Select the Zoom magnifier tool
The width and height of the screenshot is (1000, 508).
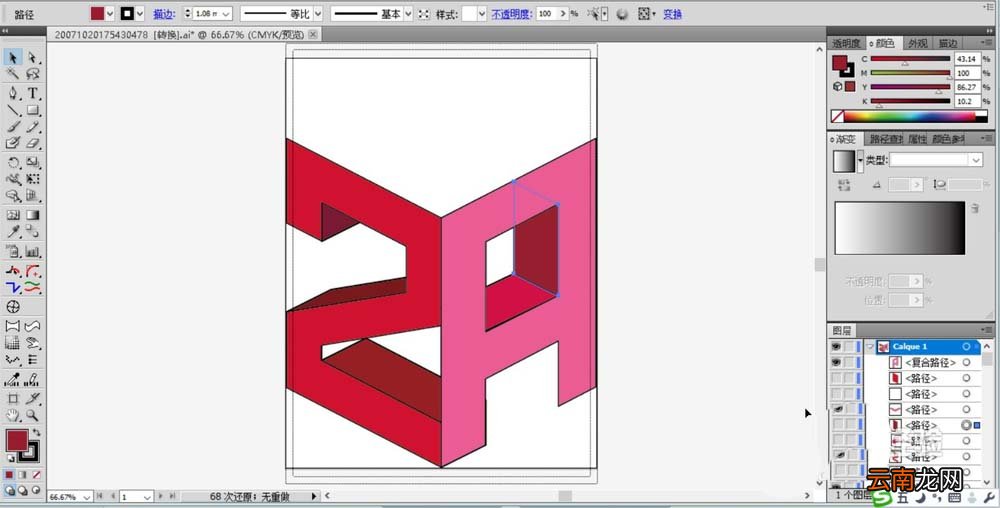(33, 416)
